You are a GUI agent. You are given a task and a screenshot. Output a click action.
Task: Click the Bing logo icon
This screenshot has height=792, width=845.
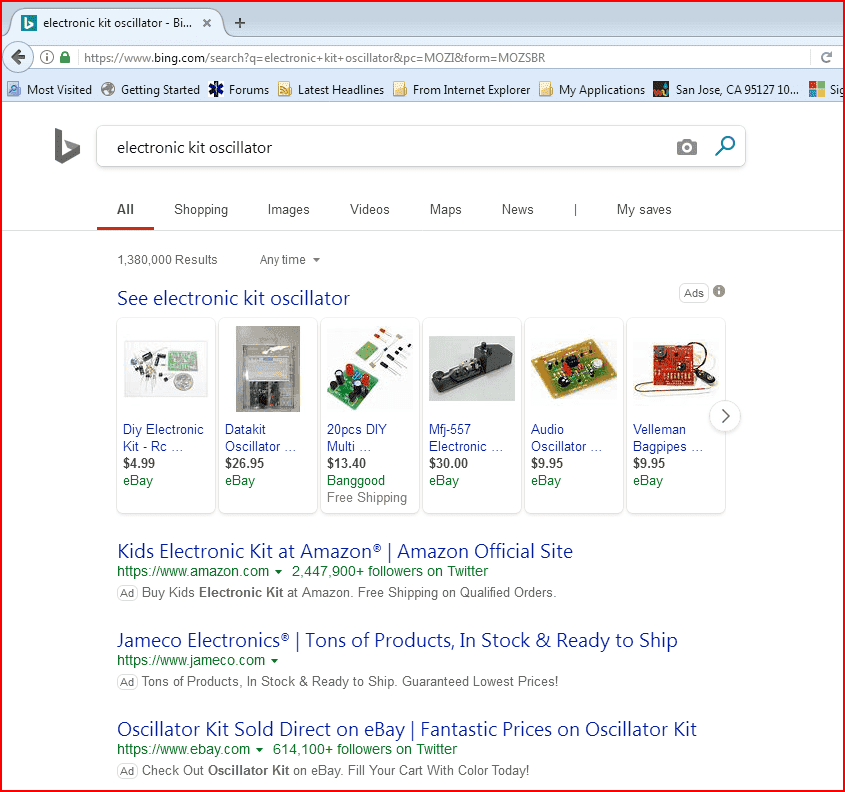point(67,147)
